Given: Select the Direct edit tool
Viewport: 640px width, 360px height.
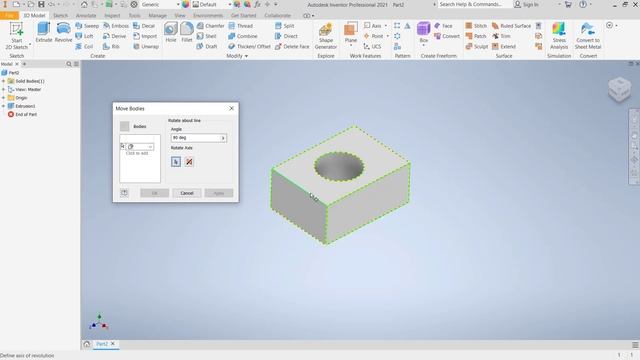Looking at the screenshot, I should [286, 36].
